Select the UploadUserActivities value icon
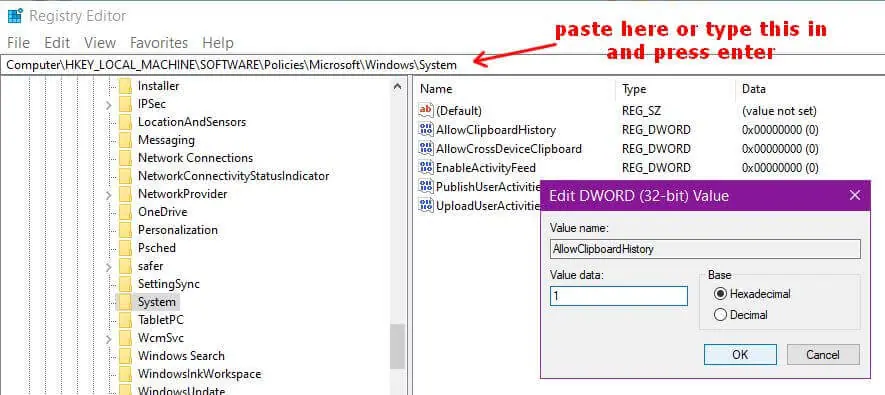885x395 pixels. (426, 205)
